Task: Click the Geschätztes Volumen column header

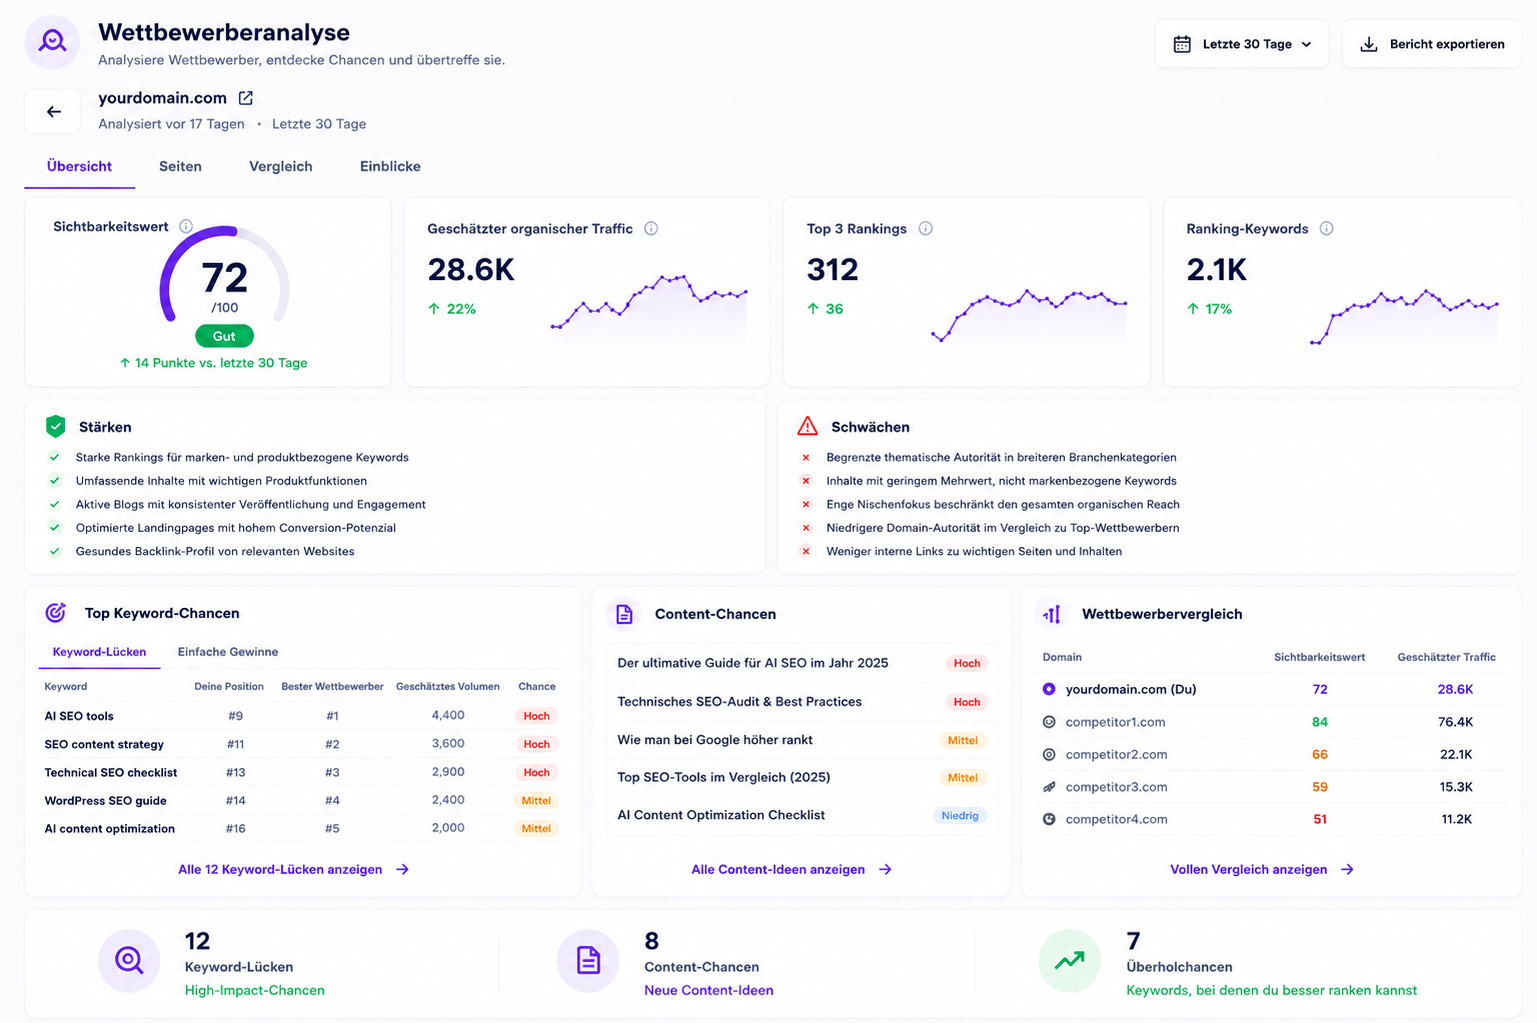Action: point(448,687)
